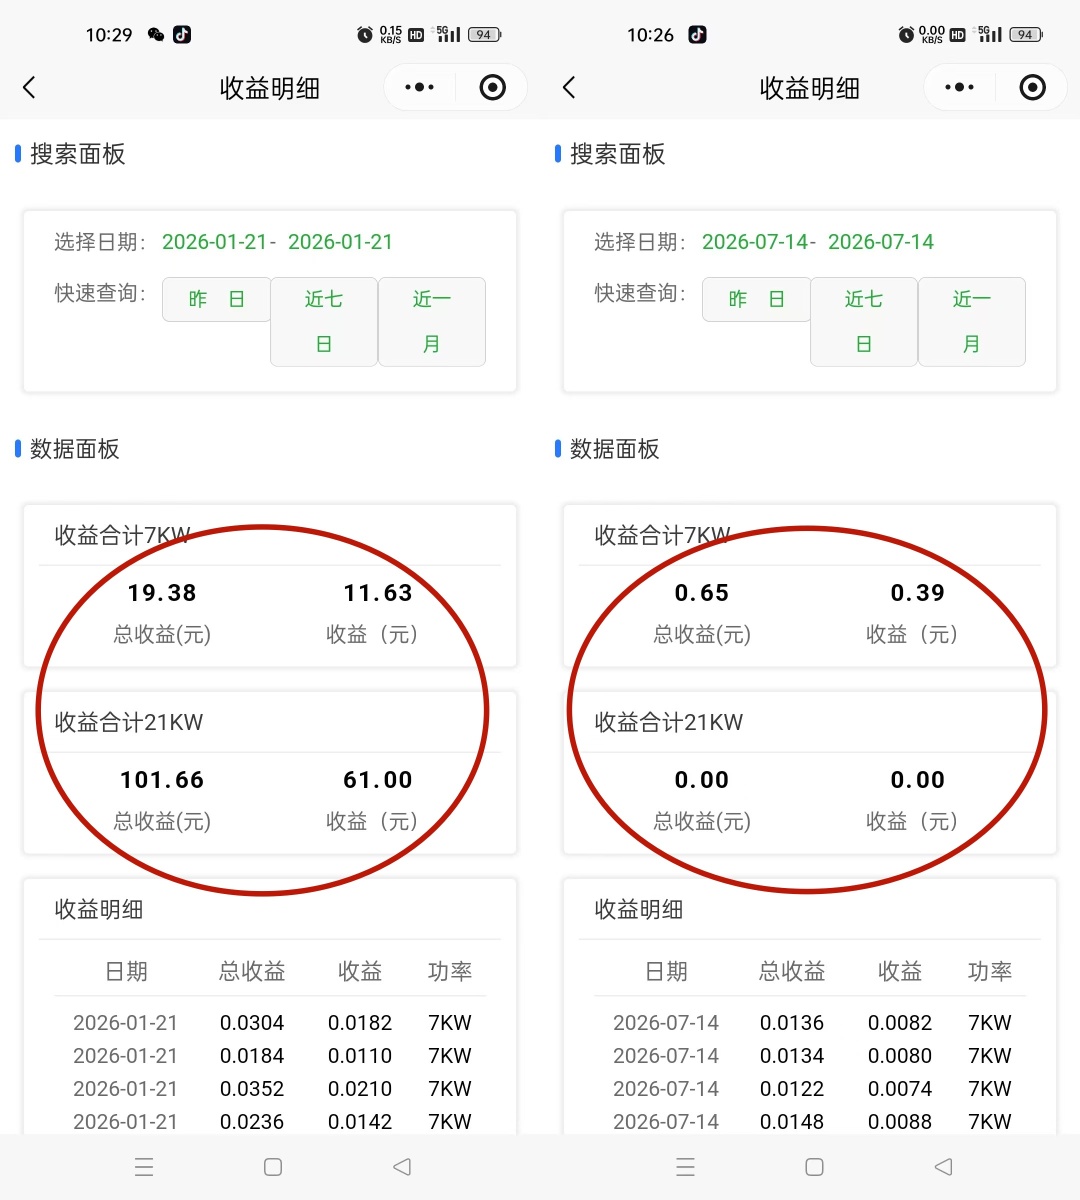Tap the 日期 column header in the right table
The width and height of the screenshot is (1080, 1200).
point(666,971)
